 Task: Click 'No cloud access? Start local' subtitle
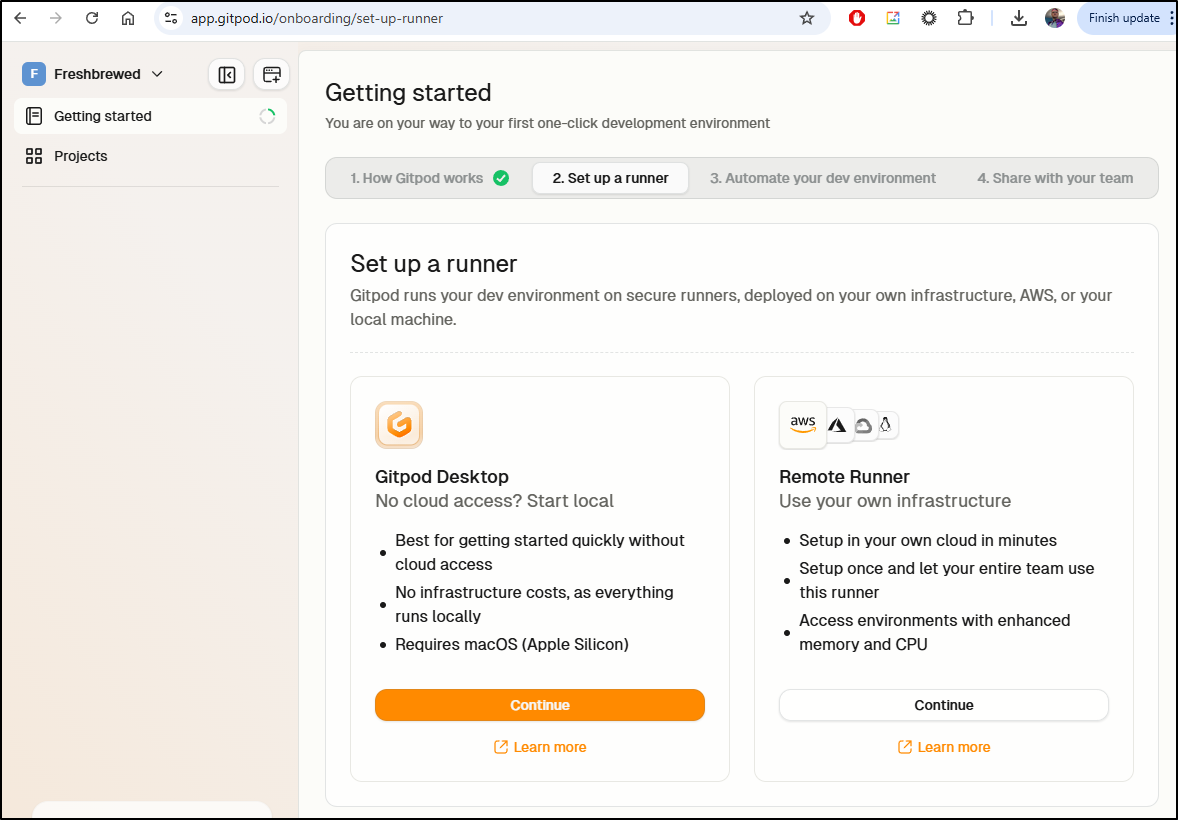pos(494,501)
